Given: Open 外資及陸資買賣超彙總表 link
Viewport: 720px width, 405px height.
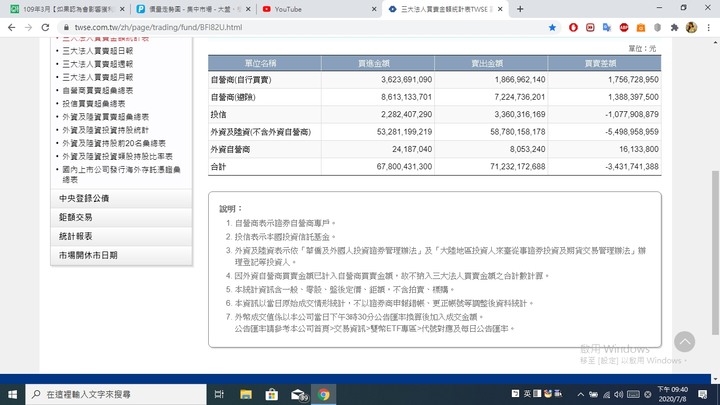Looking at the screenshot, I should point(106,117).
